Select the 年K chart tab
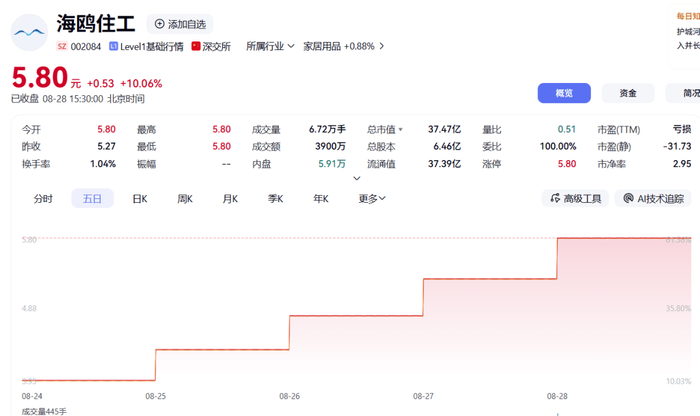 click(x=321, y=199)
